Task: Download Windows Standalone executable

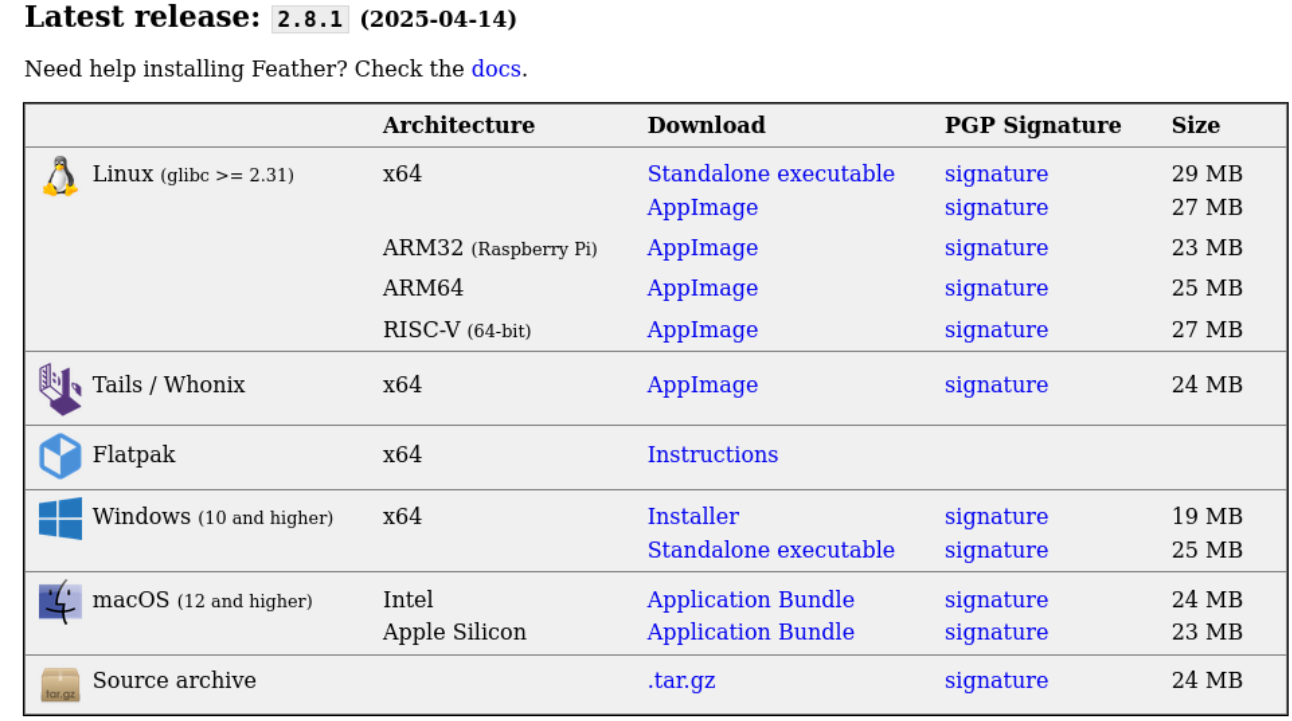Action: click(x=771, y=550)
